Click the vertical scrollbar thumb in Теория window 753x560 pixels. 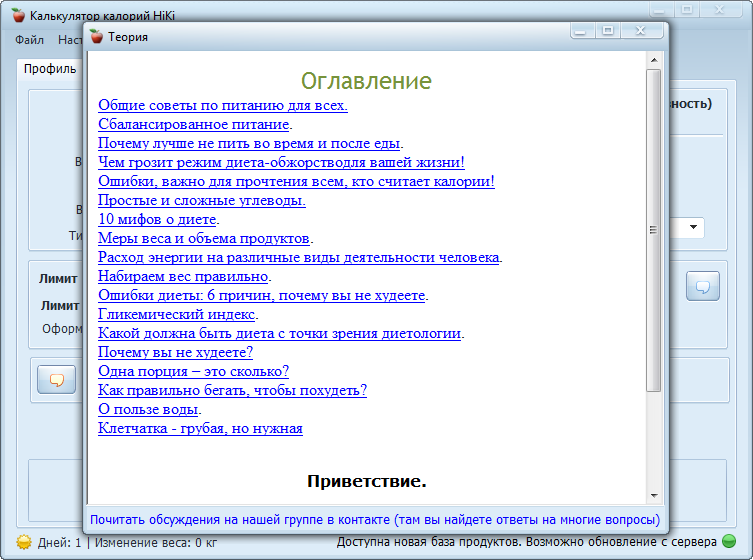[654, 231]
